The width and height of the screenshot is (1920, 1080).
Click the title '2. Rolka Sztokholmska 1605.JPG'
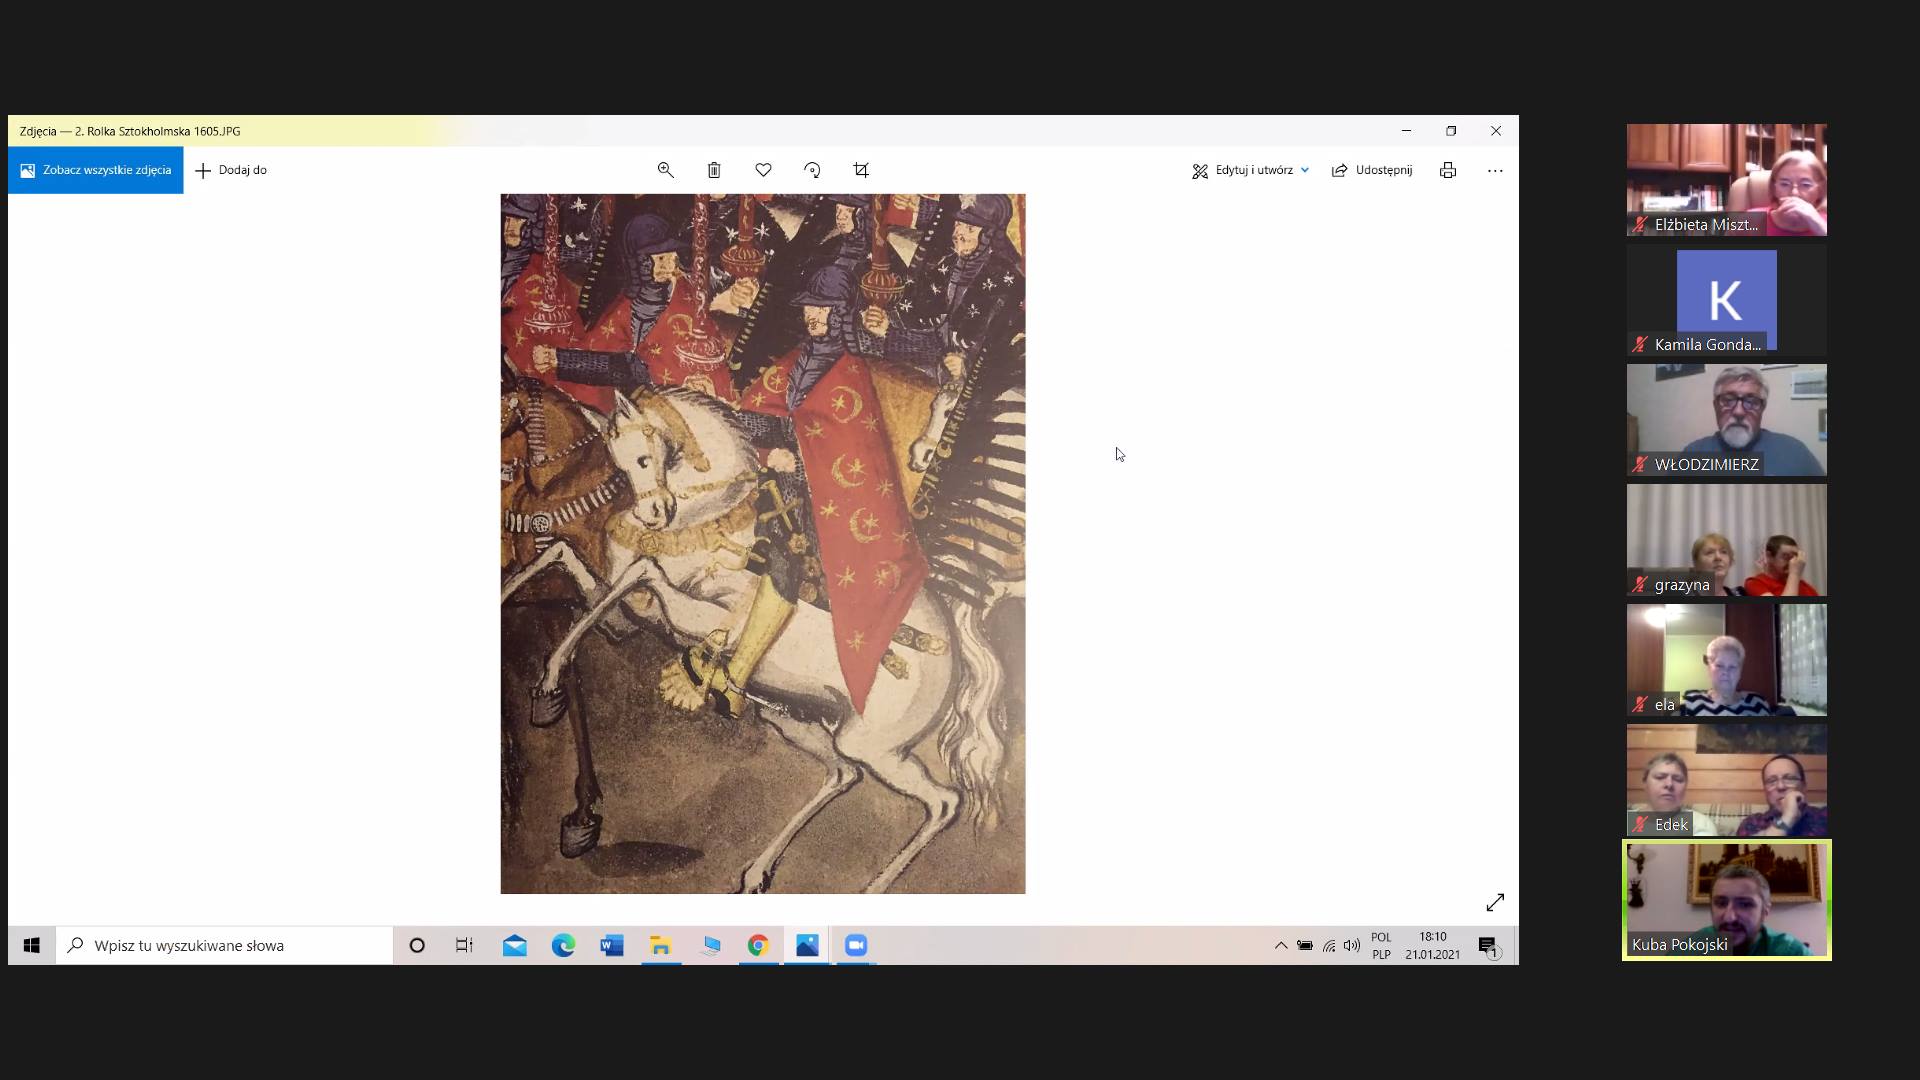[157, 131]
